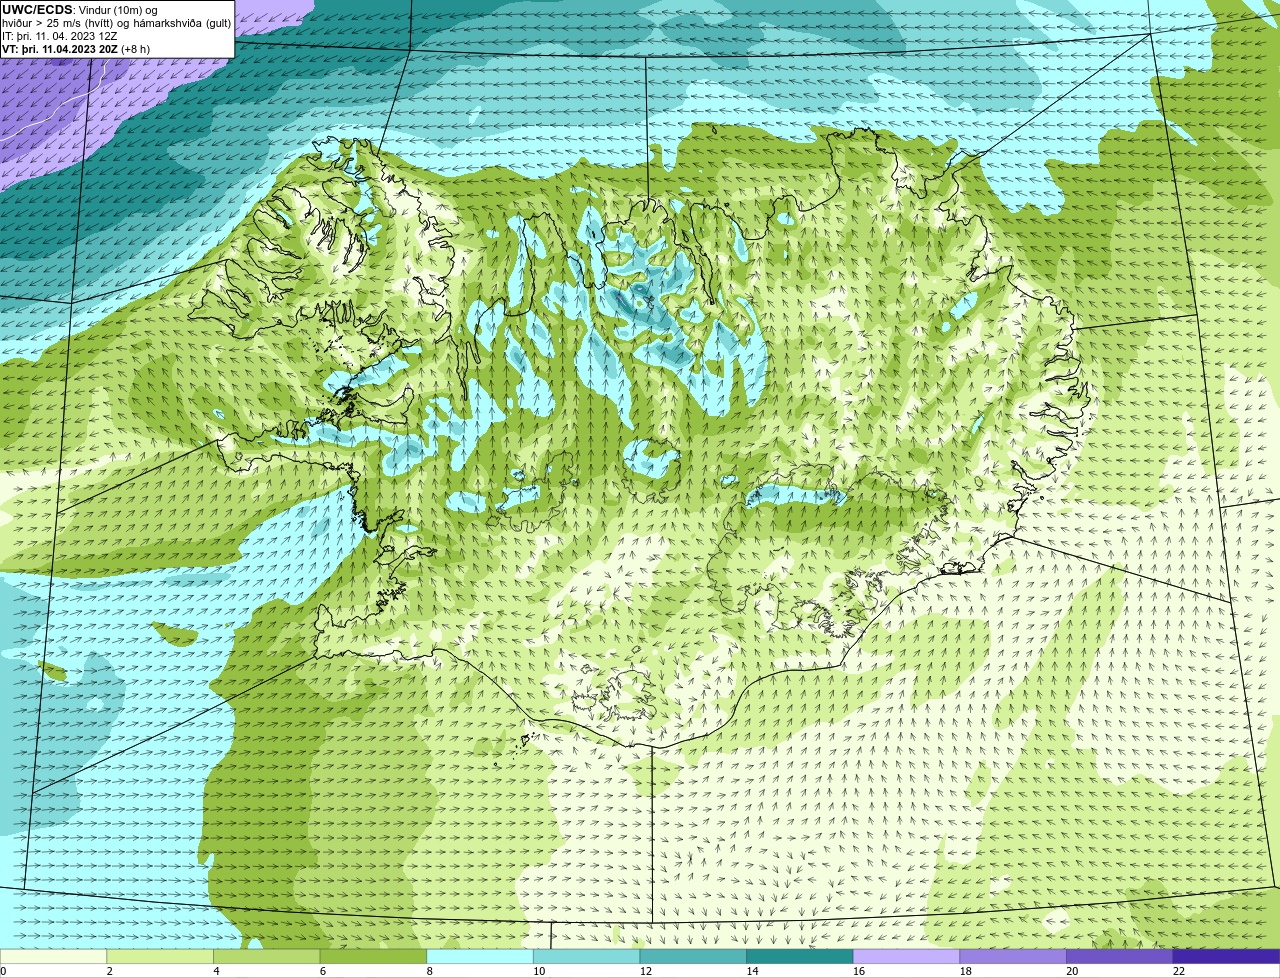Click the legend label '22'
This screenshot has height=978, width=1280.
click(1179, 971)
